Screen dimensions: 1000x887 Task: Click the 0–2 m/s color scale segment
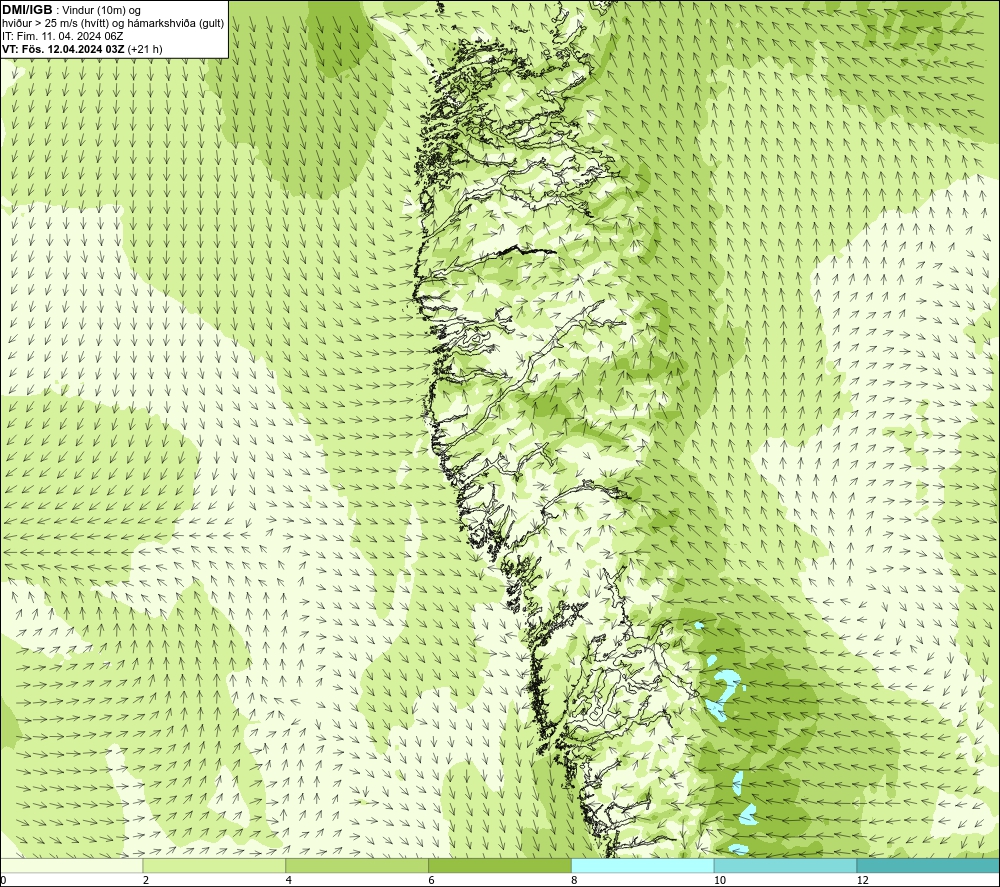71,865
